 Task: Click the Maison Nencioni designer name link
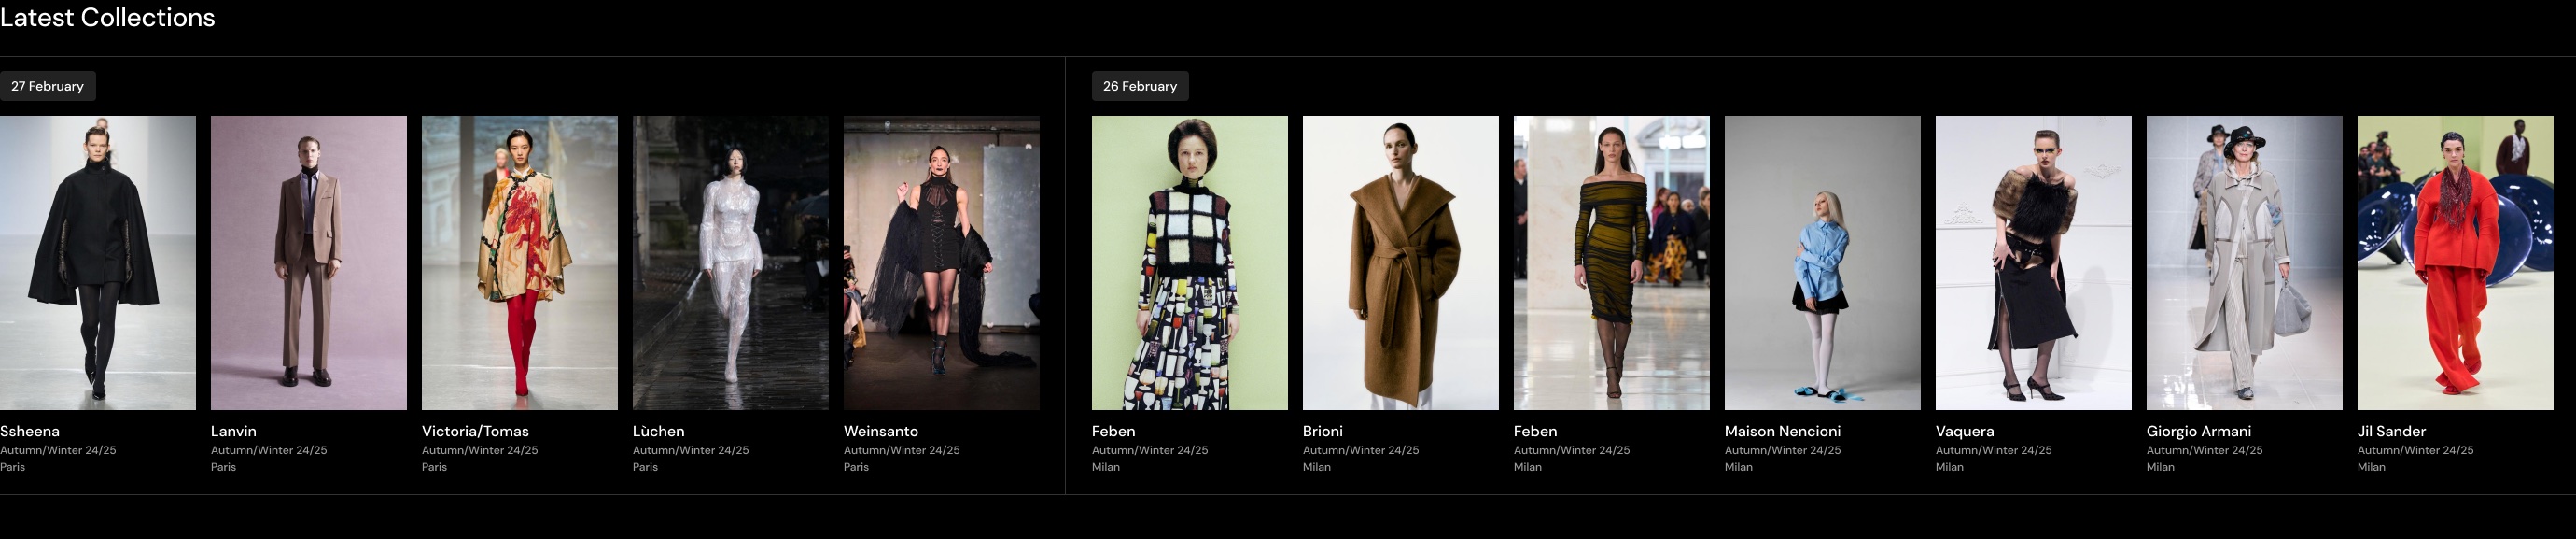(x=1783, y=431)
